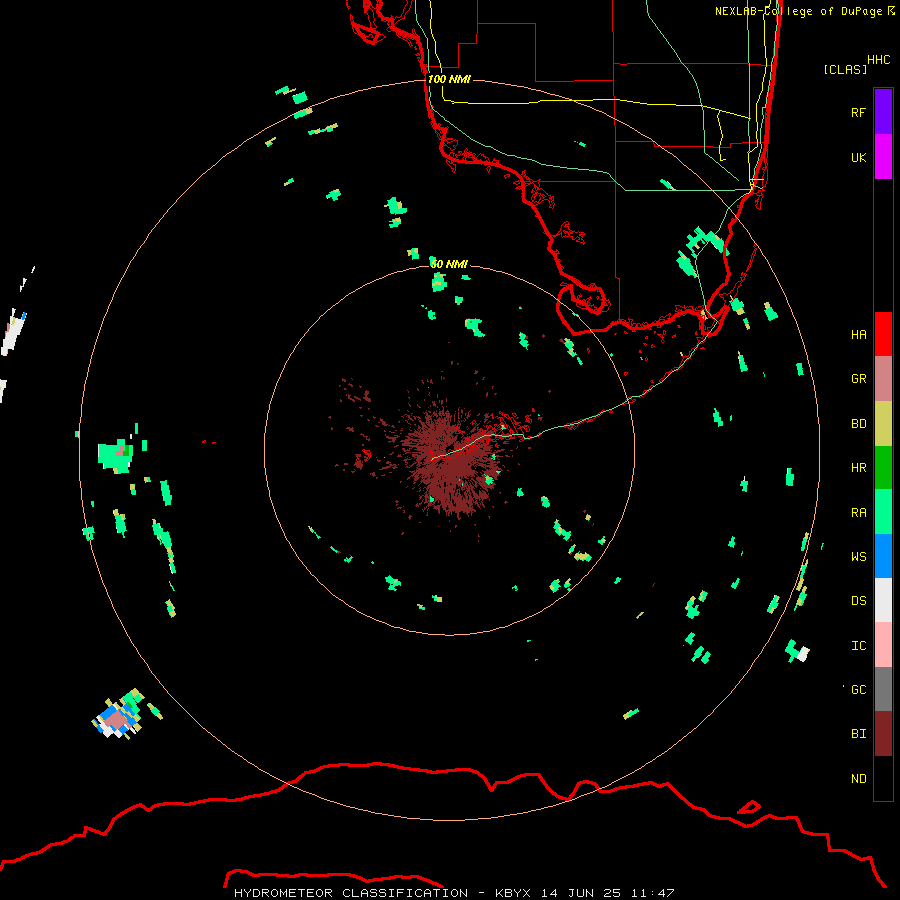Click the HHC product label

(x=878, y=60)
